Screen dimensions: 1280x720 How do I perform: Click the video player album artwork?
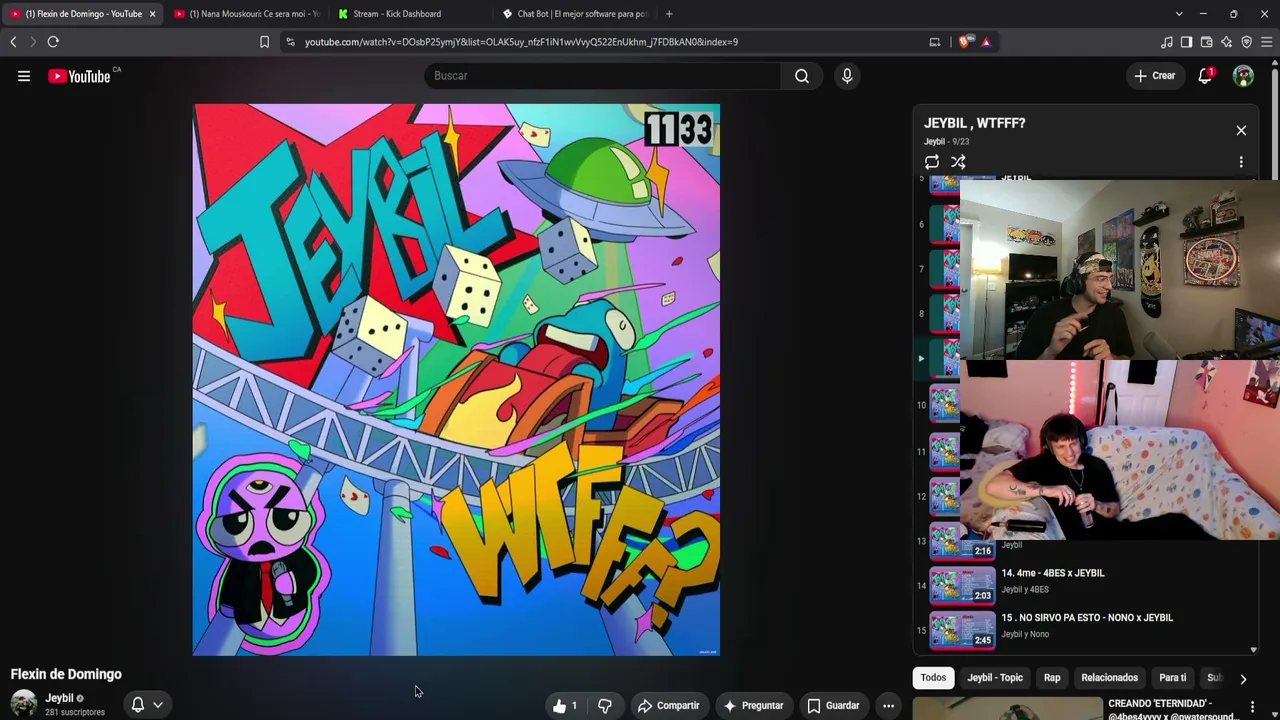point(456,380)
